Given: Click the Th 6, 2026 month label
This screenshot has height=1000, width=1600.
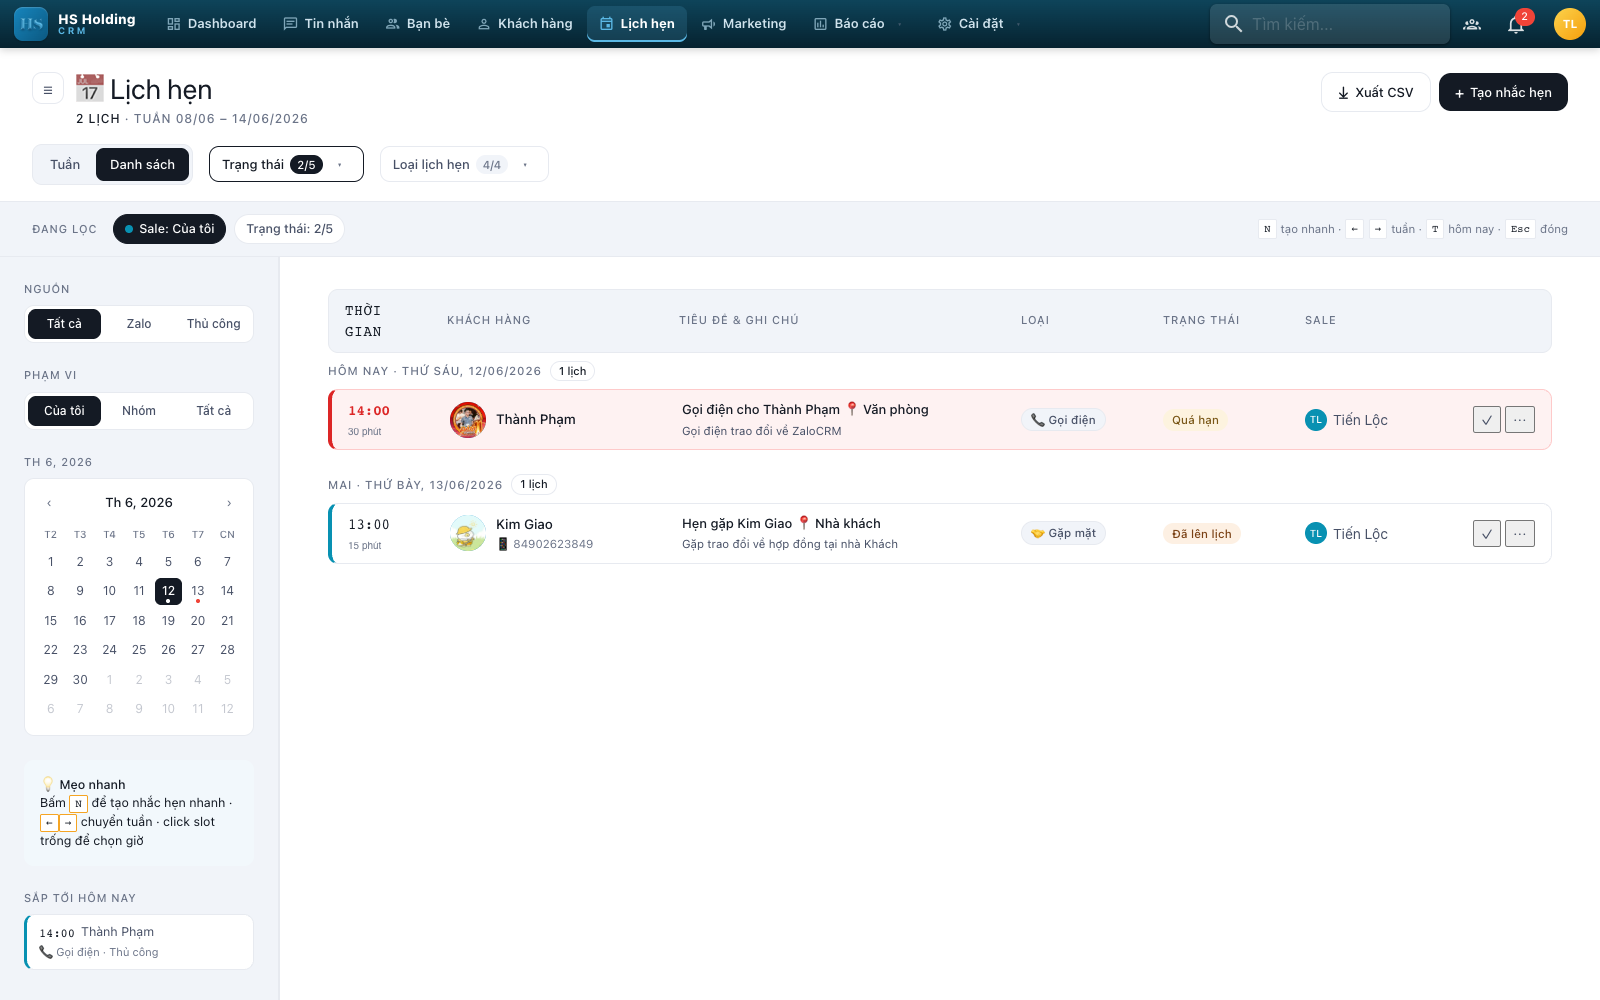Looking at the screenshot, I should click(139, 503).
